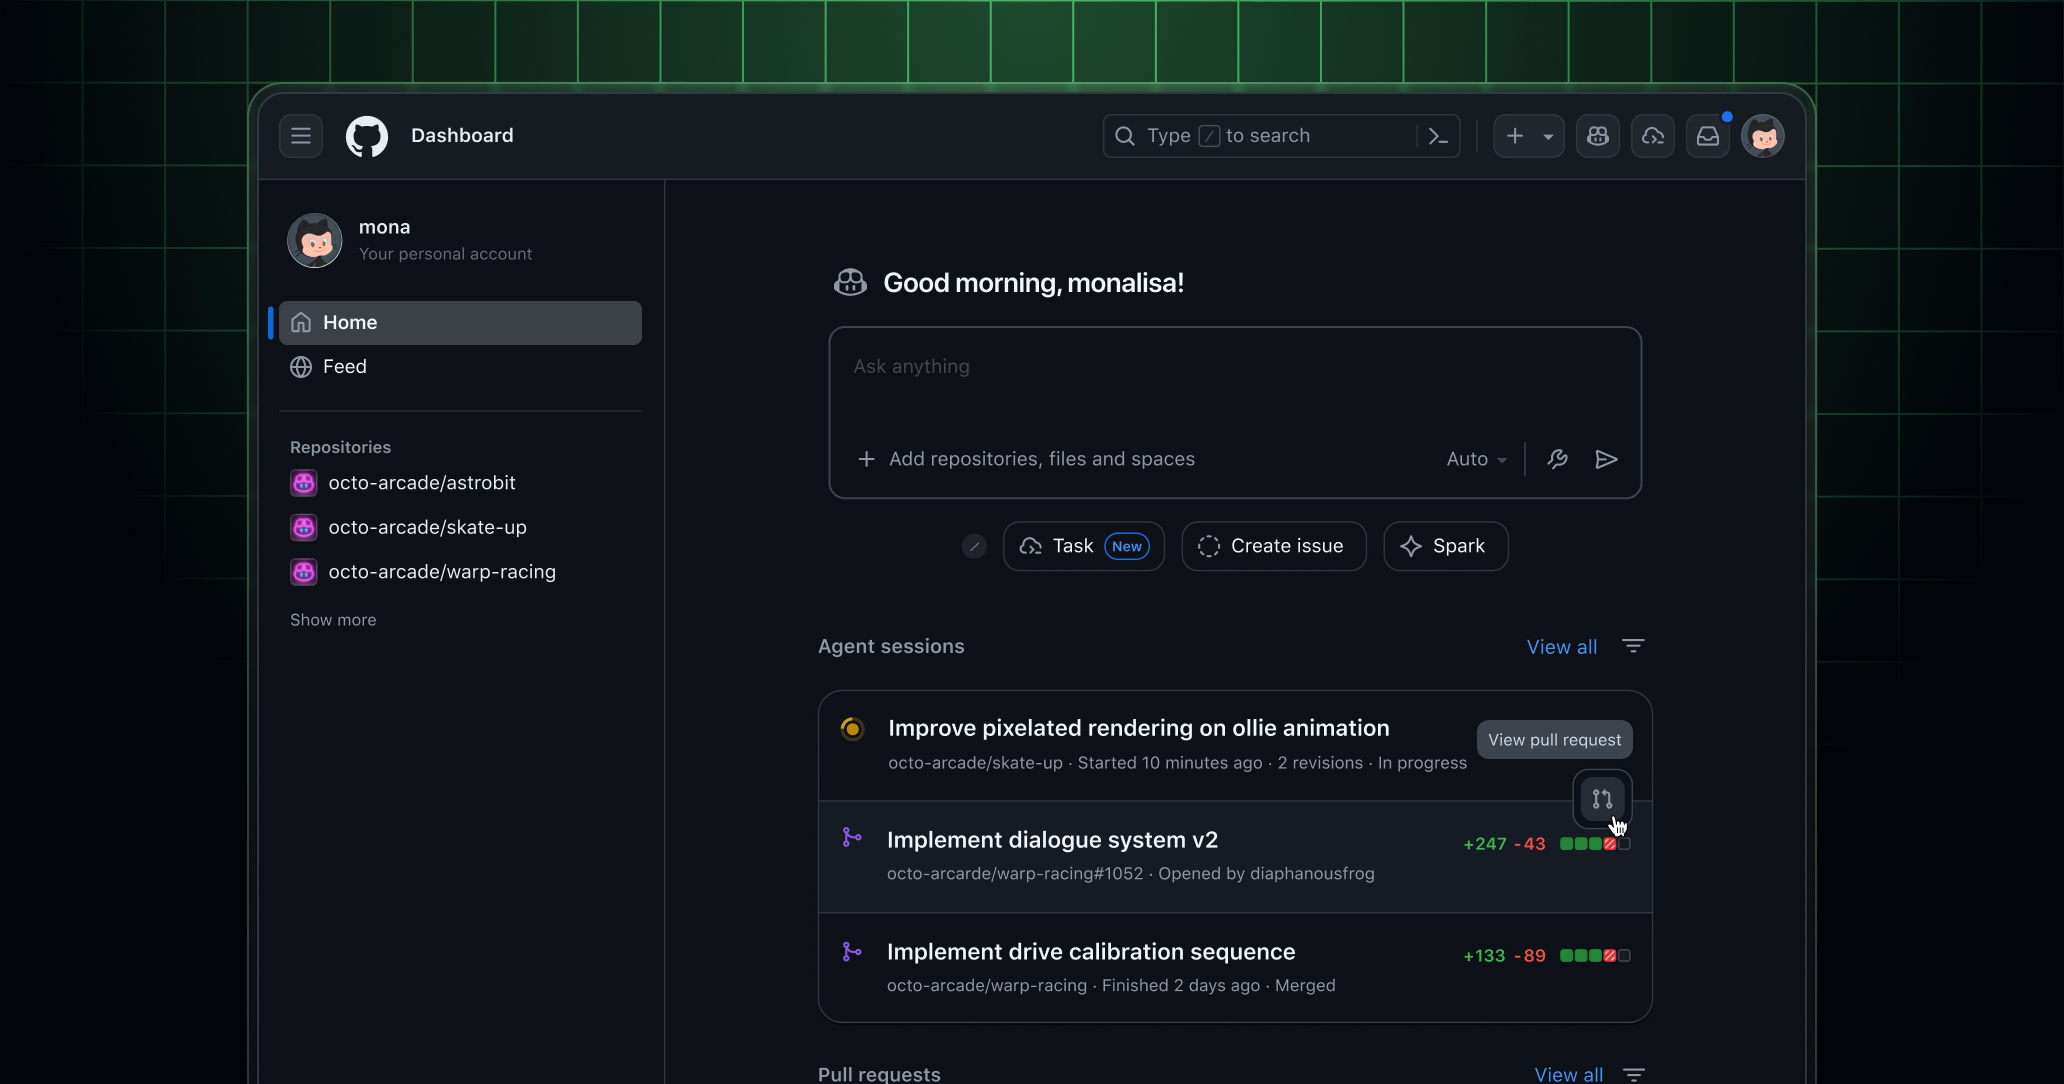Screen dimensions: 2064x1084
Task: Click View pull request button
Action: coord(1553,739)
